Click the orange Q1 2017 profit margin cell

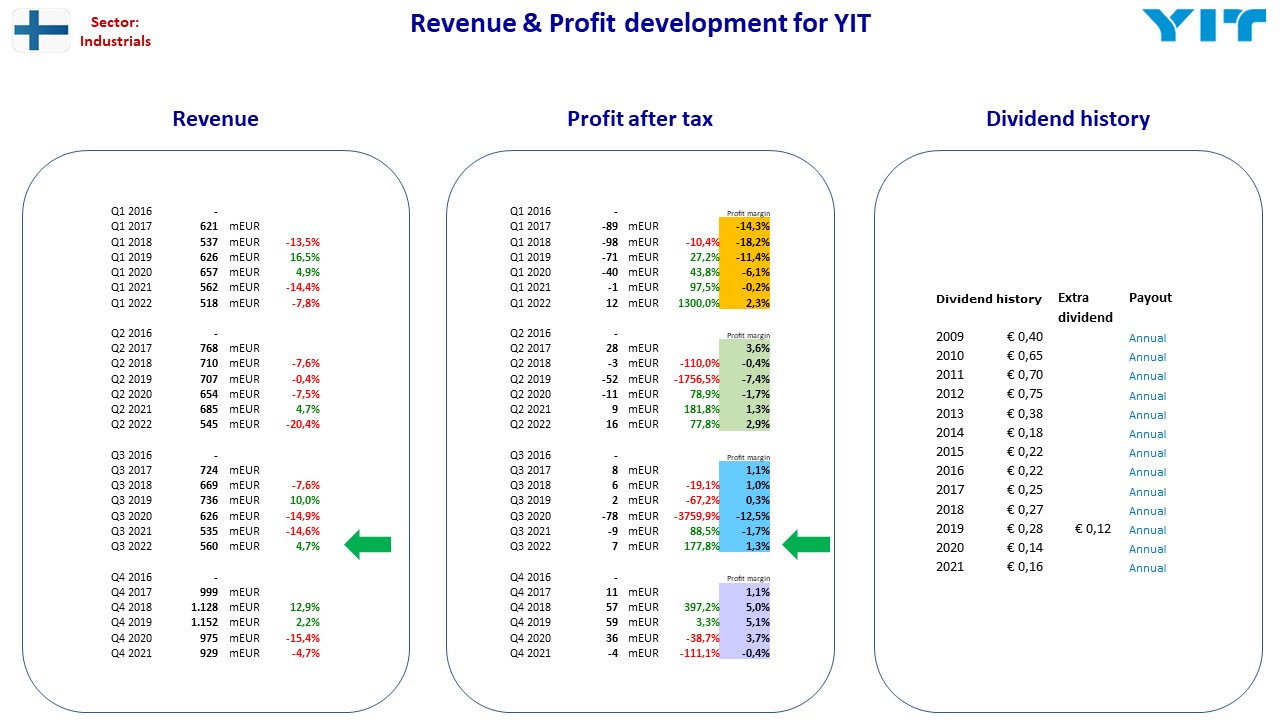745,226
